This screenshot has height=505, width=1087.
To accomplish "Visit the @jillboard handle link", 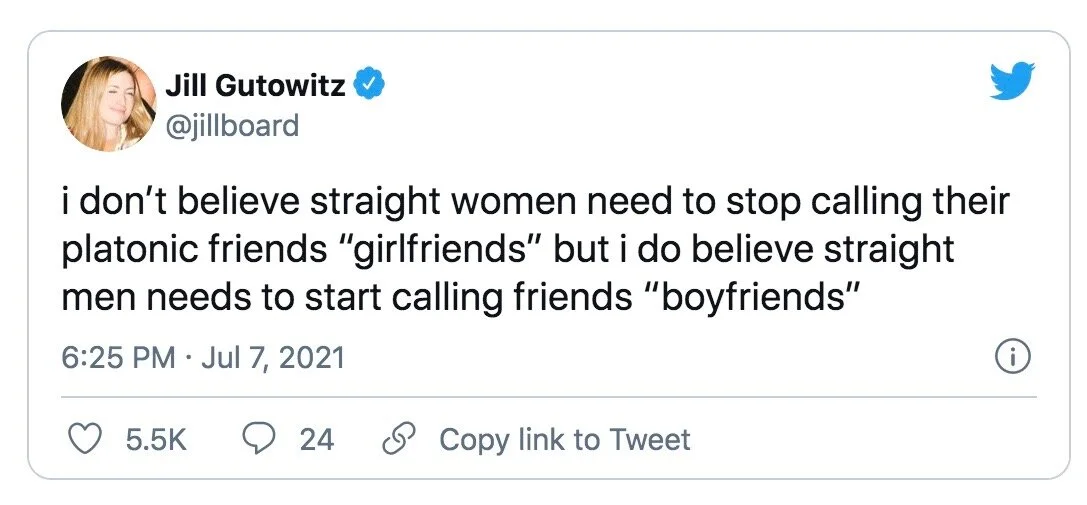I will tap(232, 126).
